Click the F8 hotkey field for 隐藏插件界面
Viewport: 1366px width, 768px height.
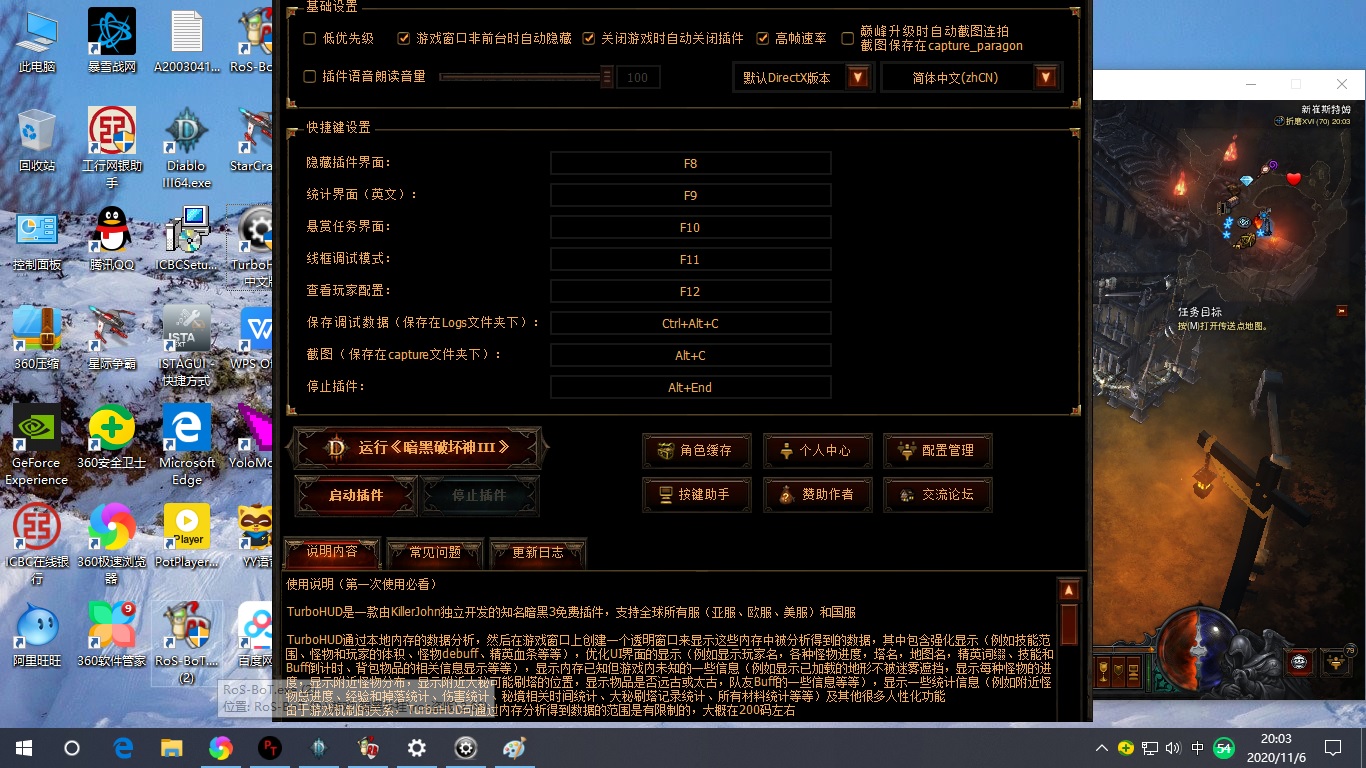tap(690, 163)
